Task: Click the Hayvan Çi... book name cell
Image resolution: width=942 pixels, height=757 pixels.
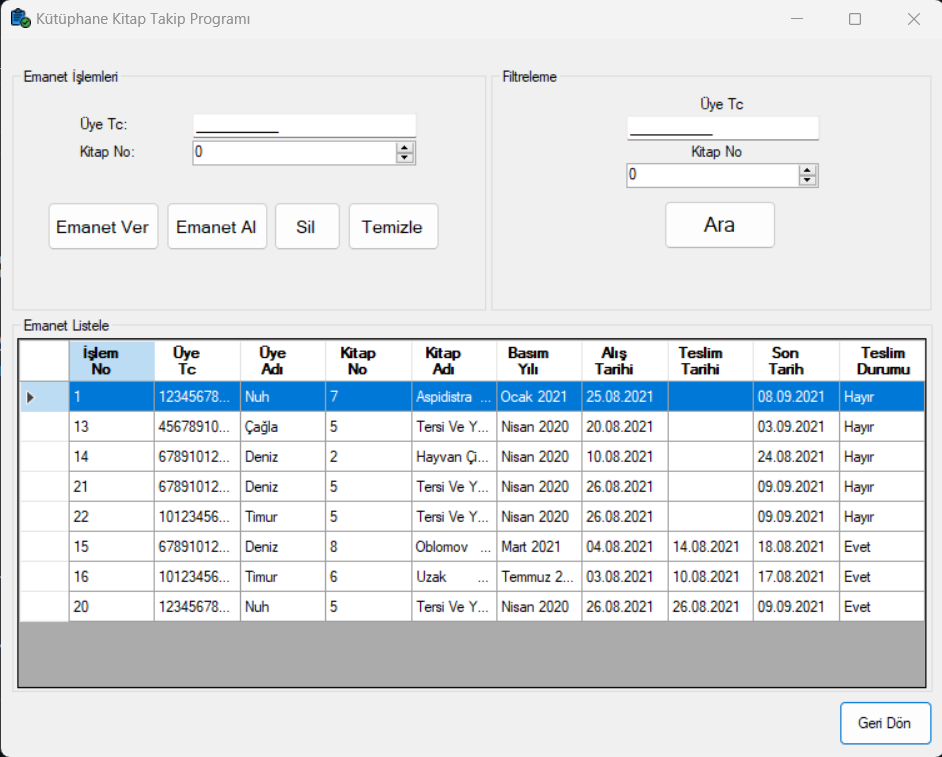Action: point(454,457)
